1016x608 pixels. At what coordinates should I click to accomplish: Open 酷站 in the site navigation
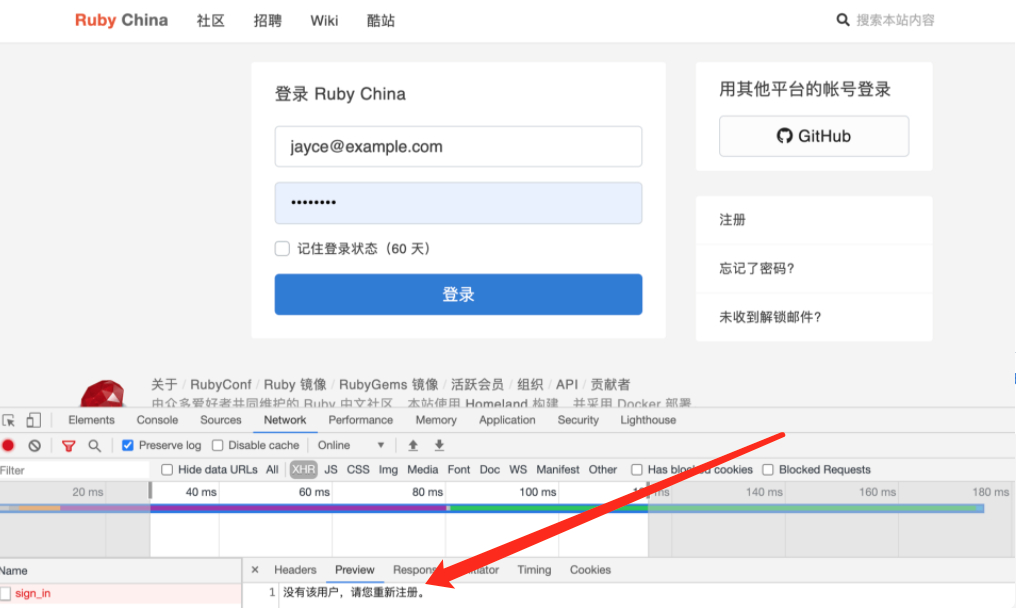point(381,21)
